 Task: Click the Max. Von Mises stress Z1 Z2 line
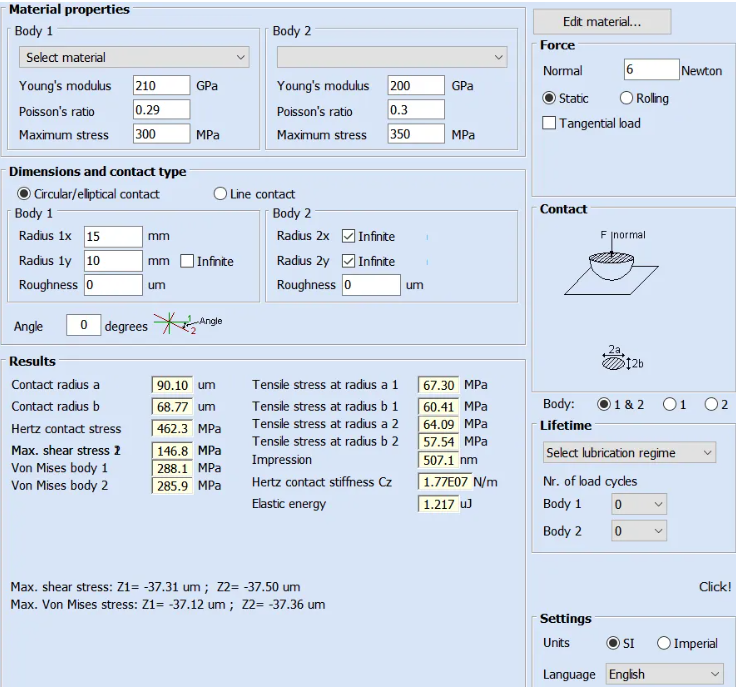[168, 604]
